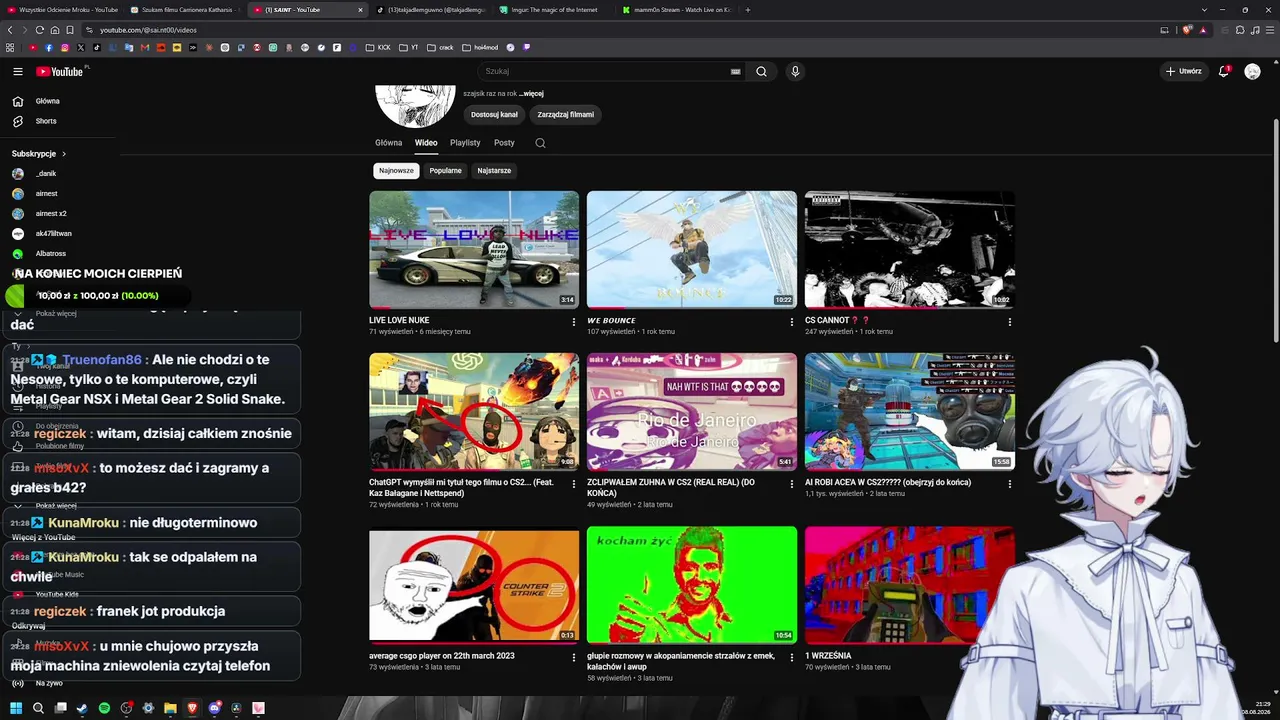Open options for ChatGPT wymyślił video
The height and width of the screenshot is (720, 1280).
tap(574, 484)
